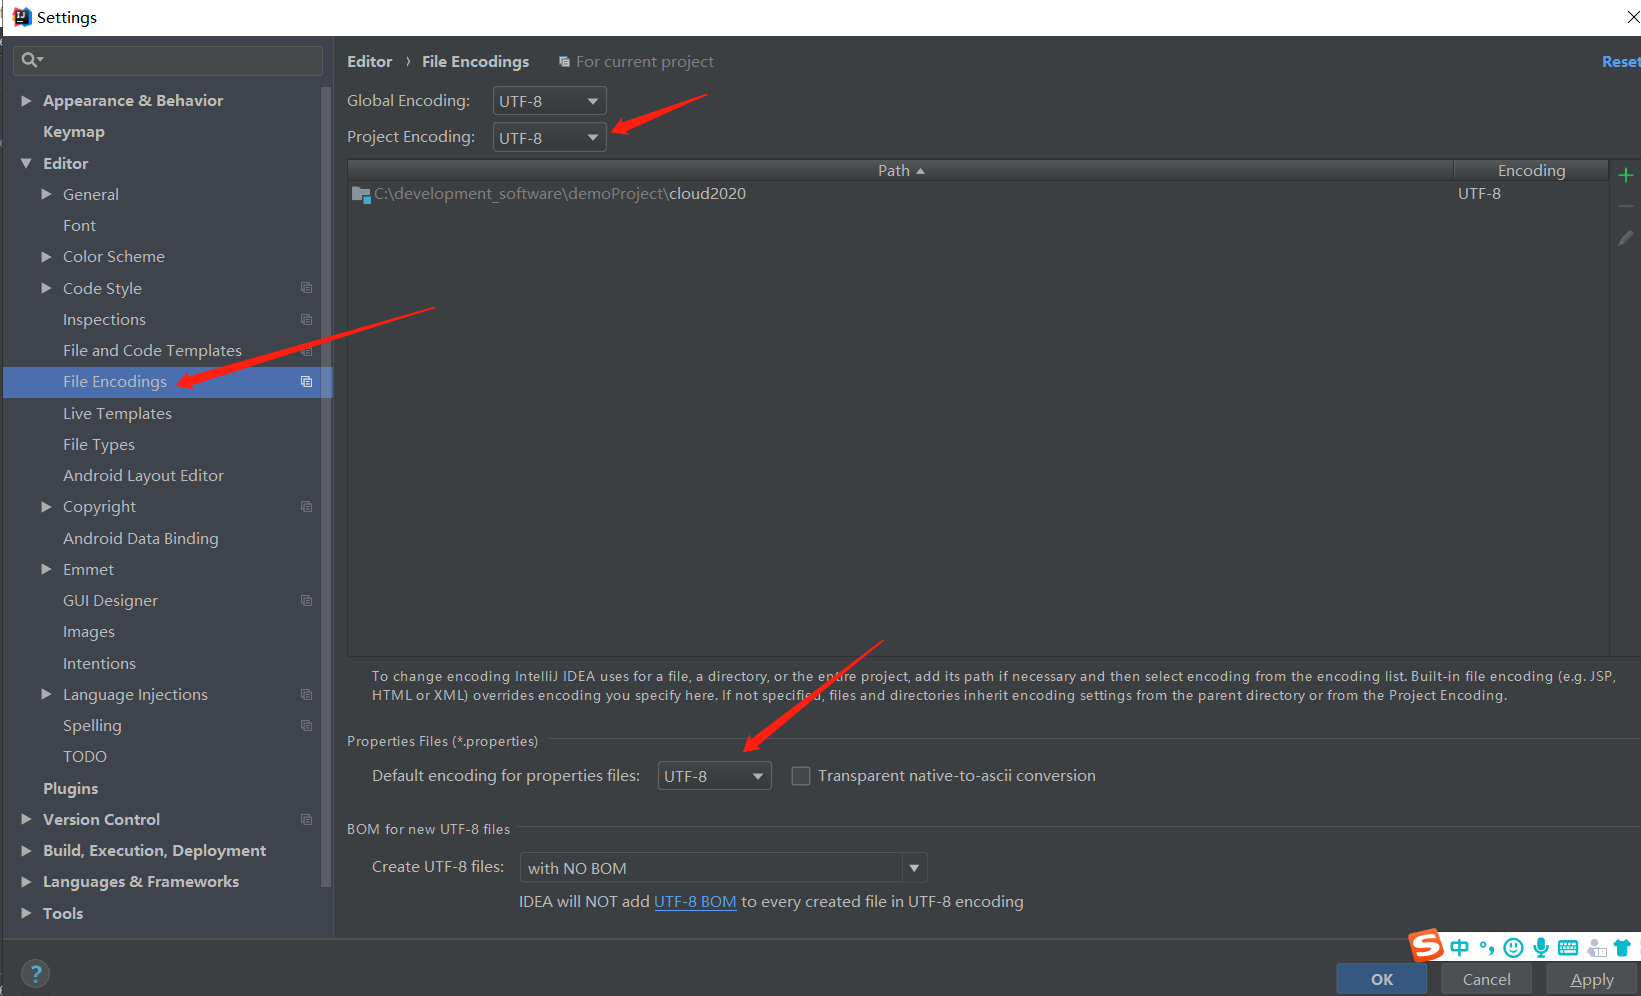Click project-level icon beside Language Injections

click(307, 695)
